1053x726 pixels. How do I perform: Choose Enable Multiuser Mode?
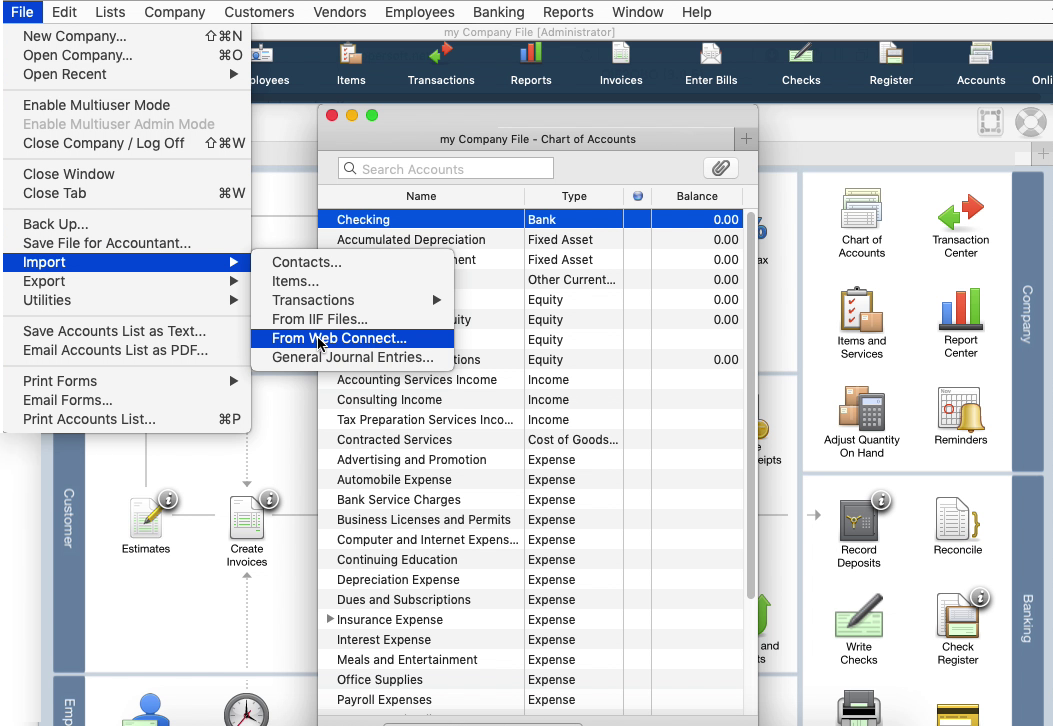point(127,105)
